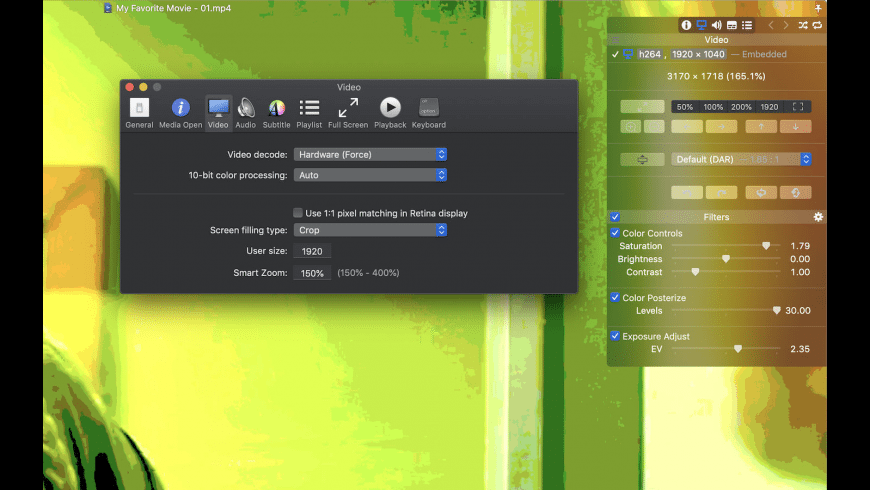Open the General preferences tab
The height and width of the screenshot is (490, 870).
point(139,113)
